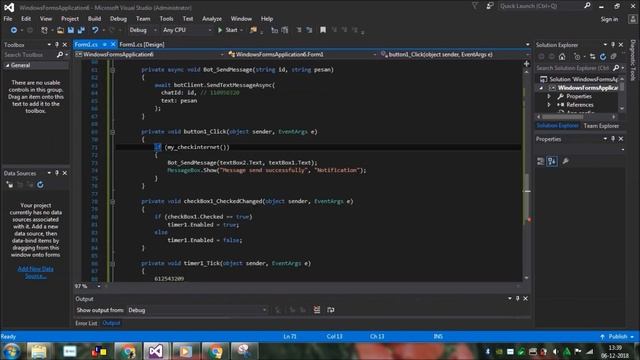This screenshot has height=360, width=640.
Task: Click the Save All toolbar icon
Action: point(81,30)
